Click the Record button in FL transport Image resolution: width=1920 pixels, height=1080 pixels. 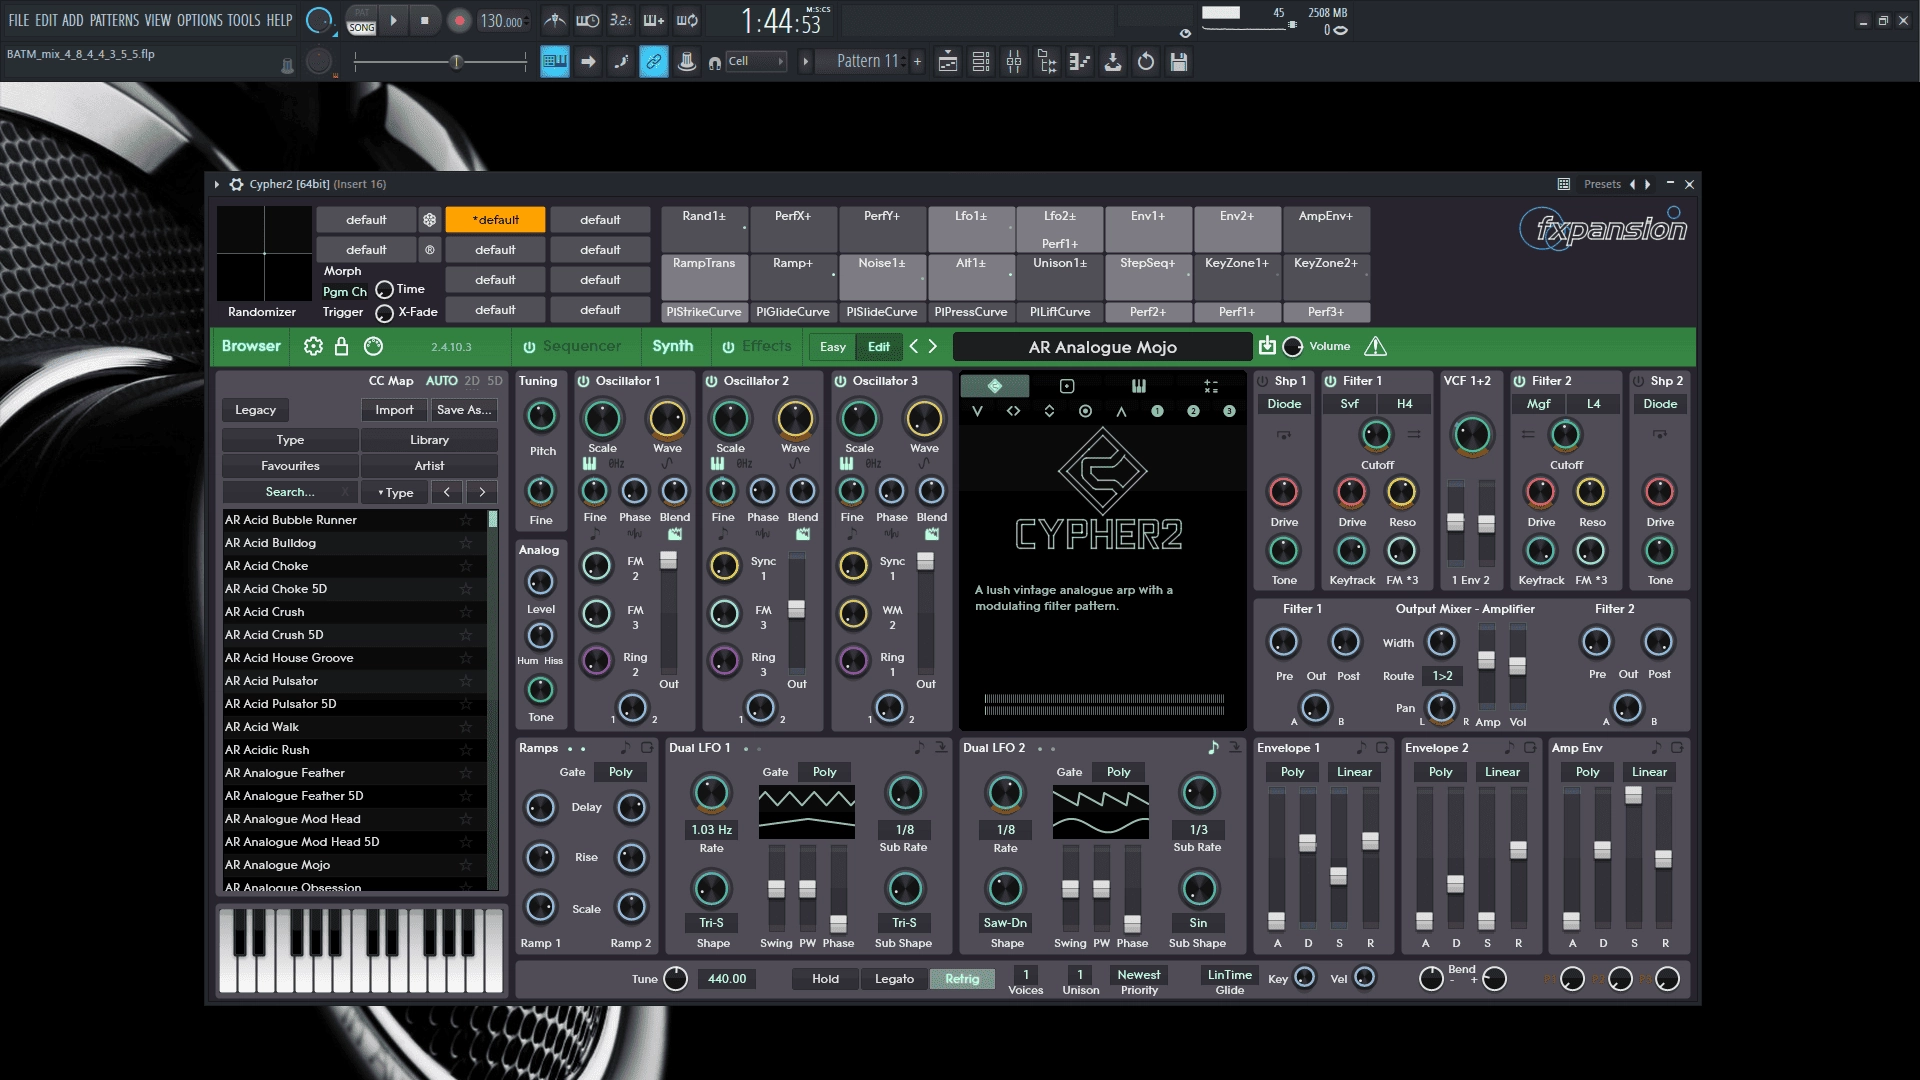tap(459, 21)
